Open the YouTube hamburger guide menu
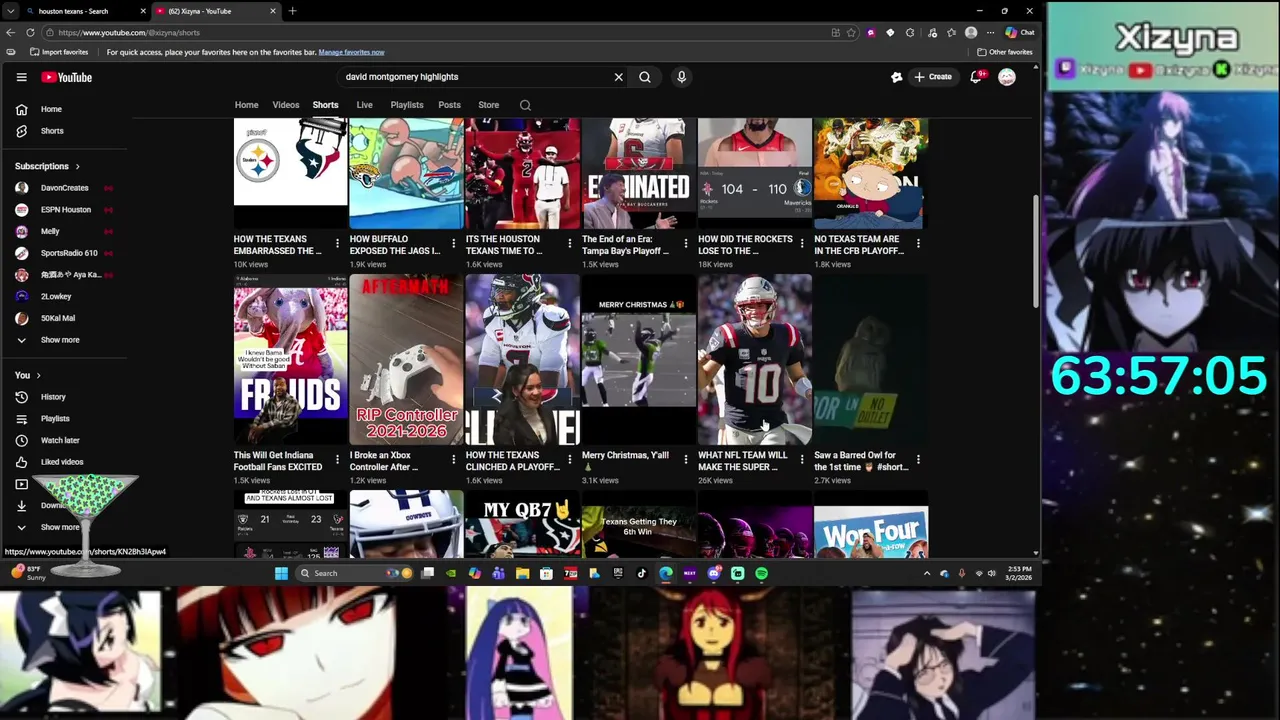 (21, 77)
